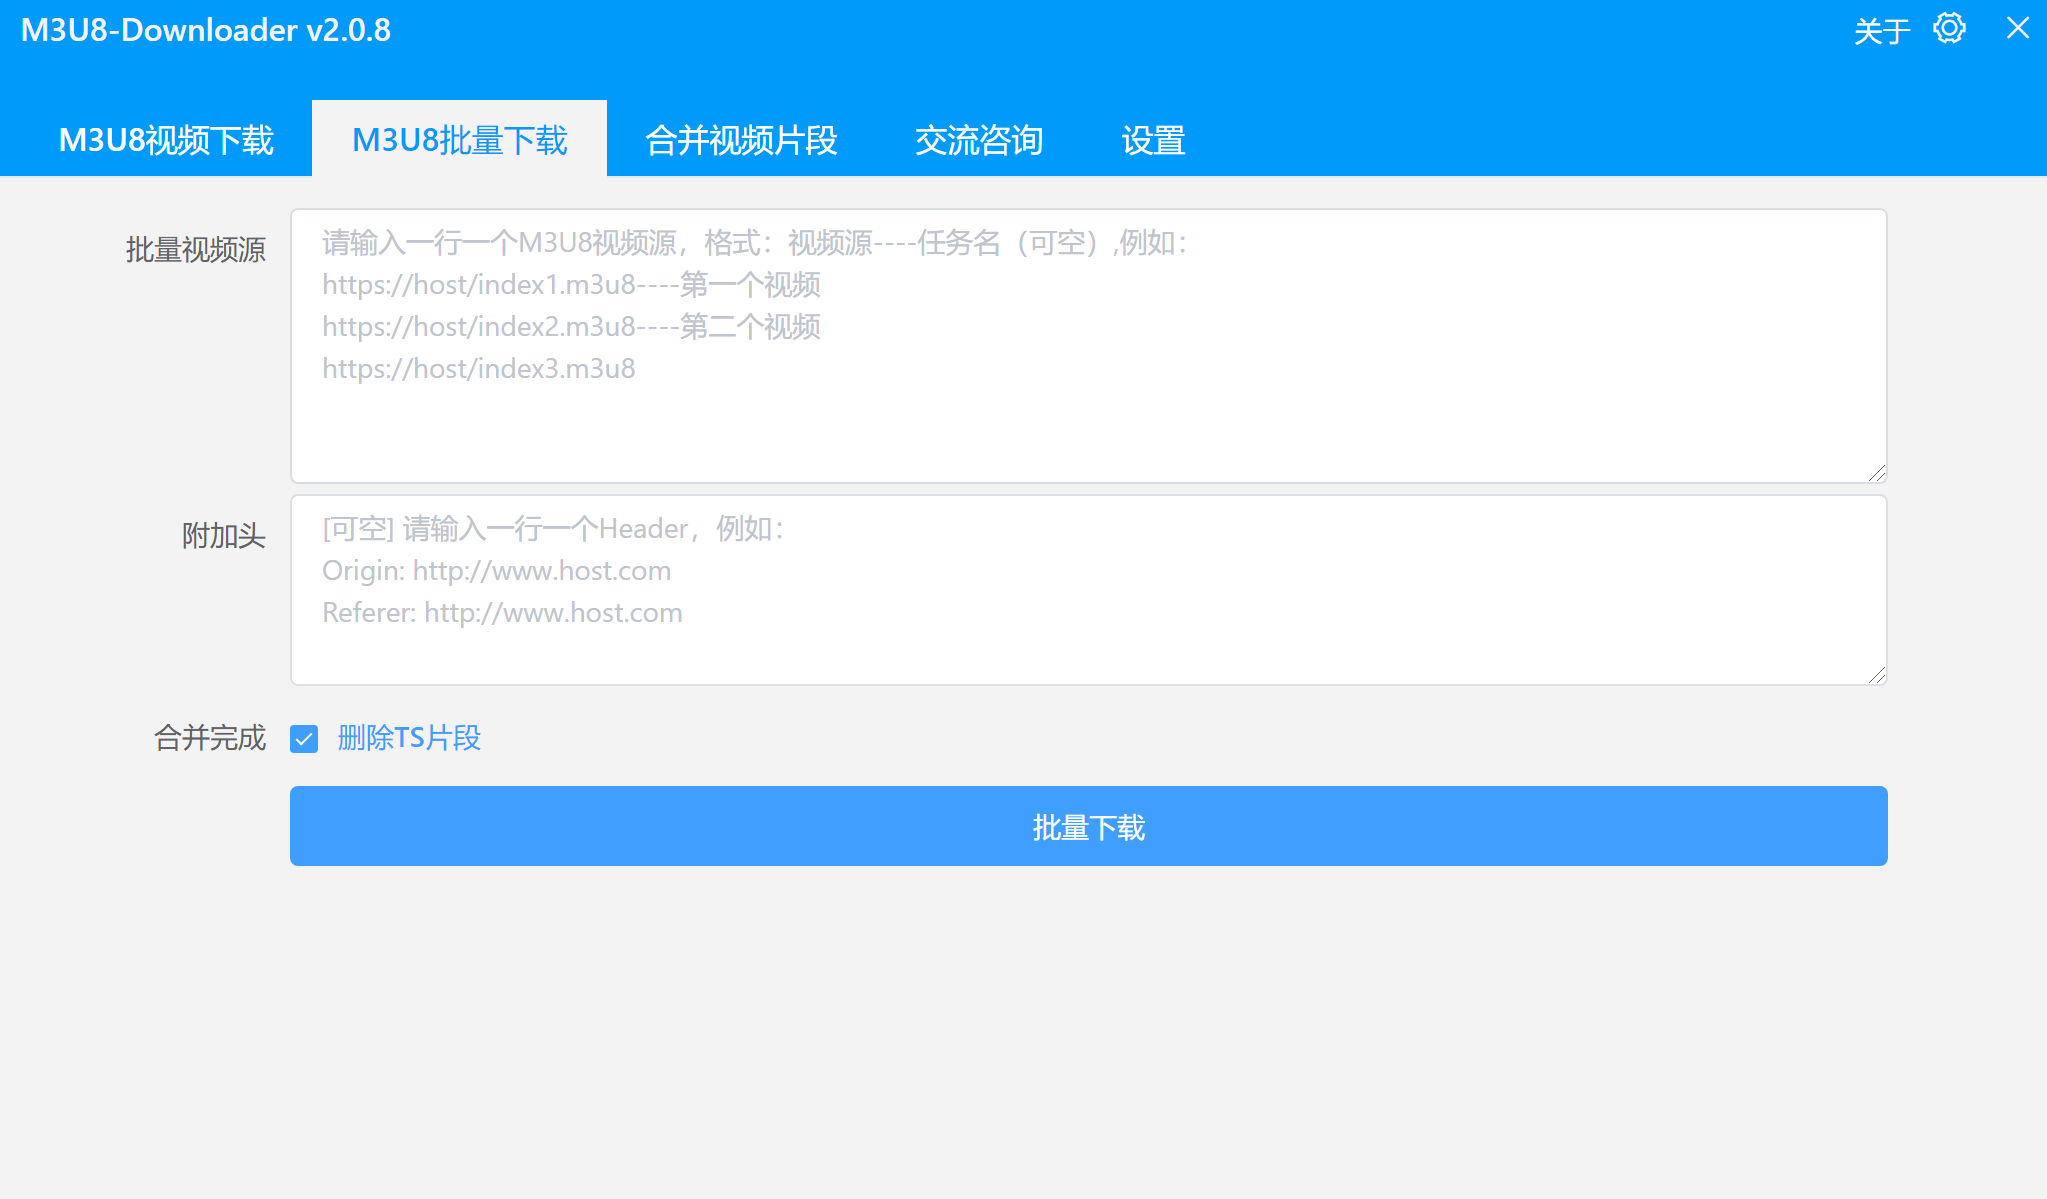
Task: Uncheck the 删除TS片段 checkbox
Action: coord(303,738)
